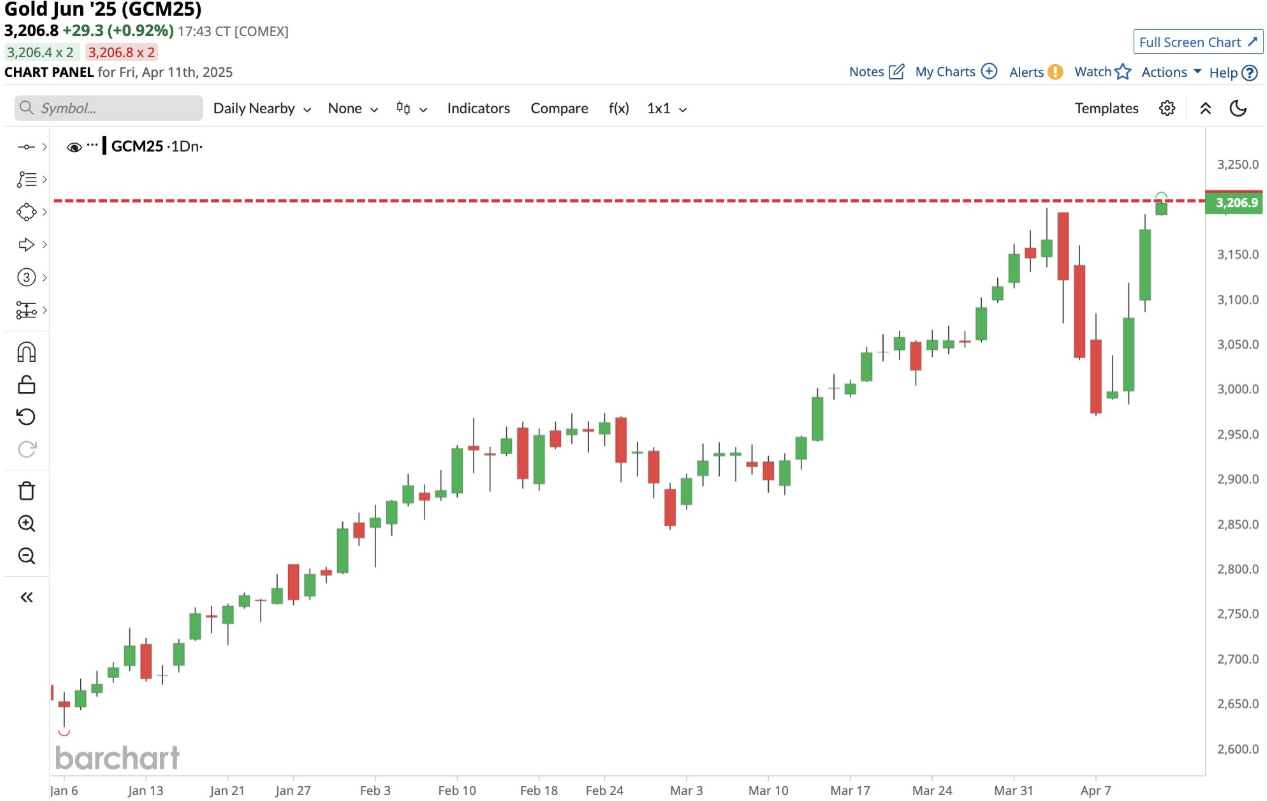1267x801 pixels.
Task: Collapse the left drawing toolbar
Action: (27, 597)
